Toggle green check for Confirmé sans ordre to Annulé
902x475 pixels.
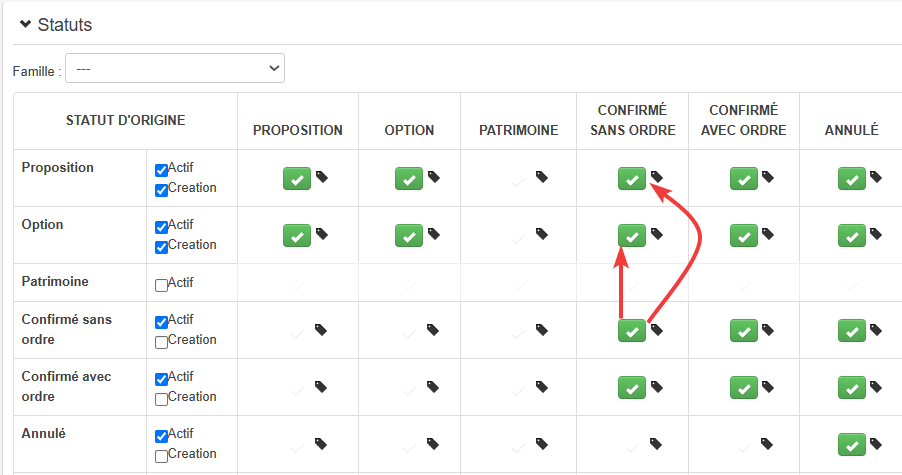coord(851,330)
